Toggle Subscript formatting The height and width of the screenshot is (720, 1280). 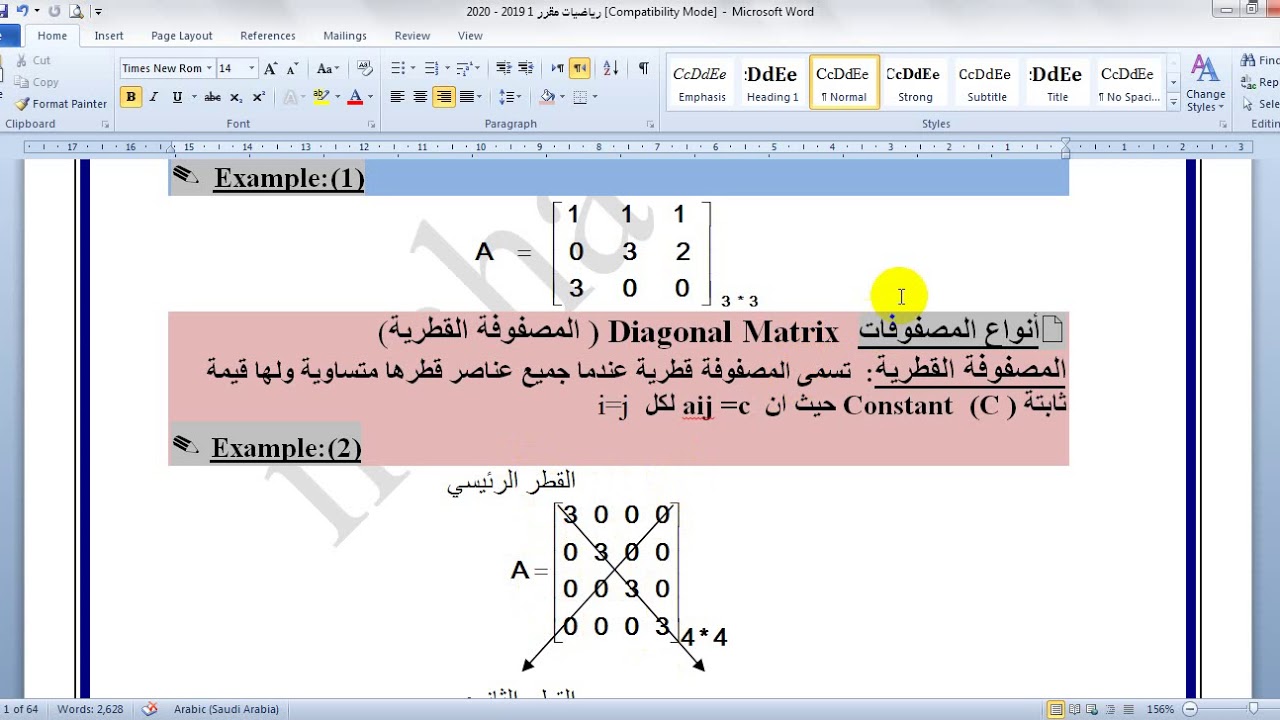pos(236,97)
